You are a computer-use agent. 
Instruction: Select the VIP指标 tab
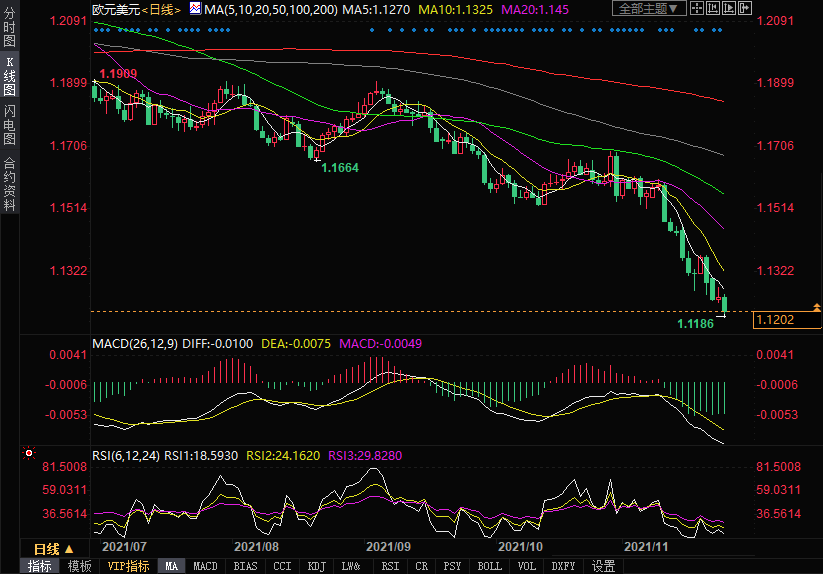[128, 566]
